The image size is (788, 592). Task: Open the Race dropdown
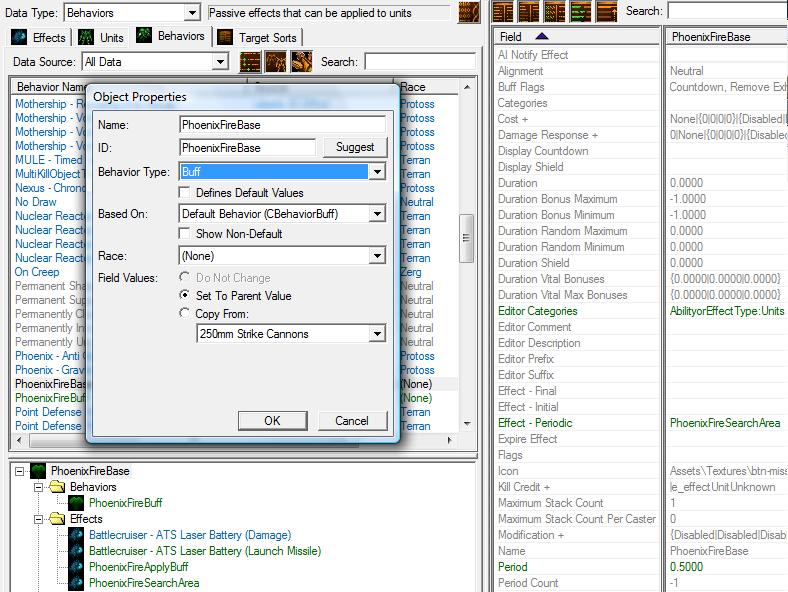tap(377, 256)
